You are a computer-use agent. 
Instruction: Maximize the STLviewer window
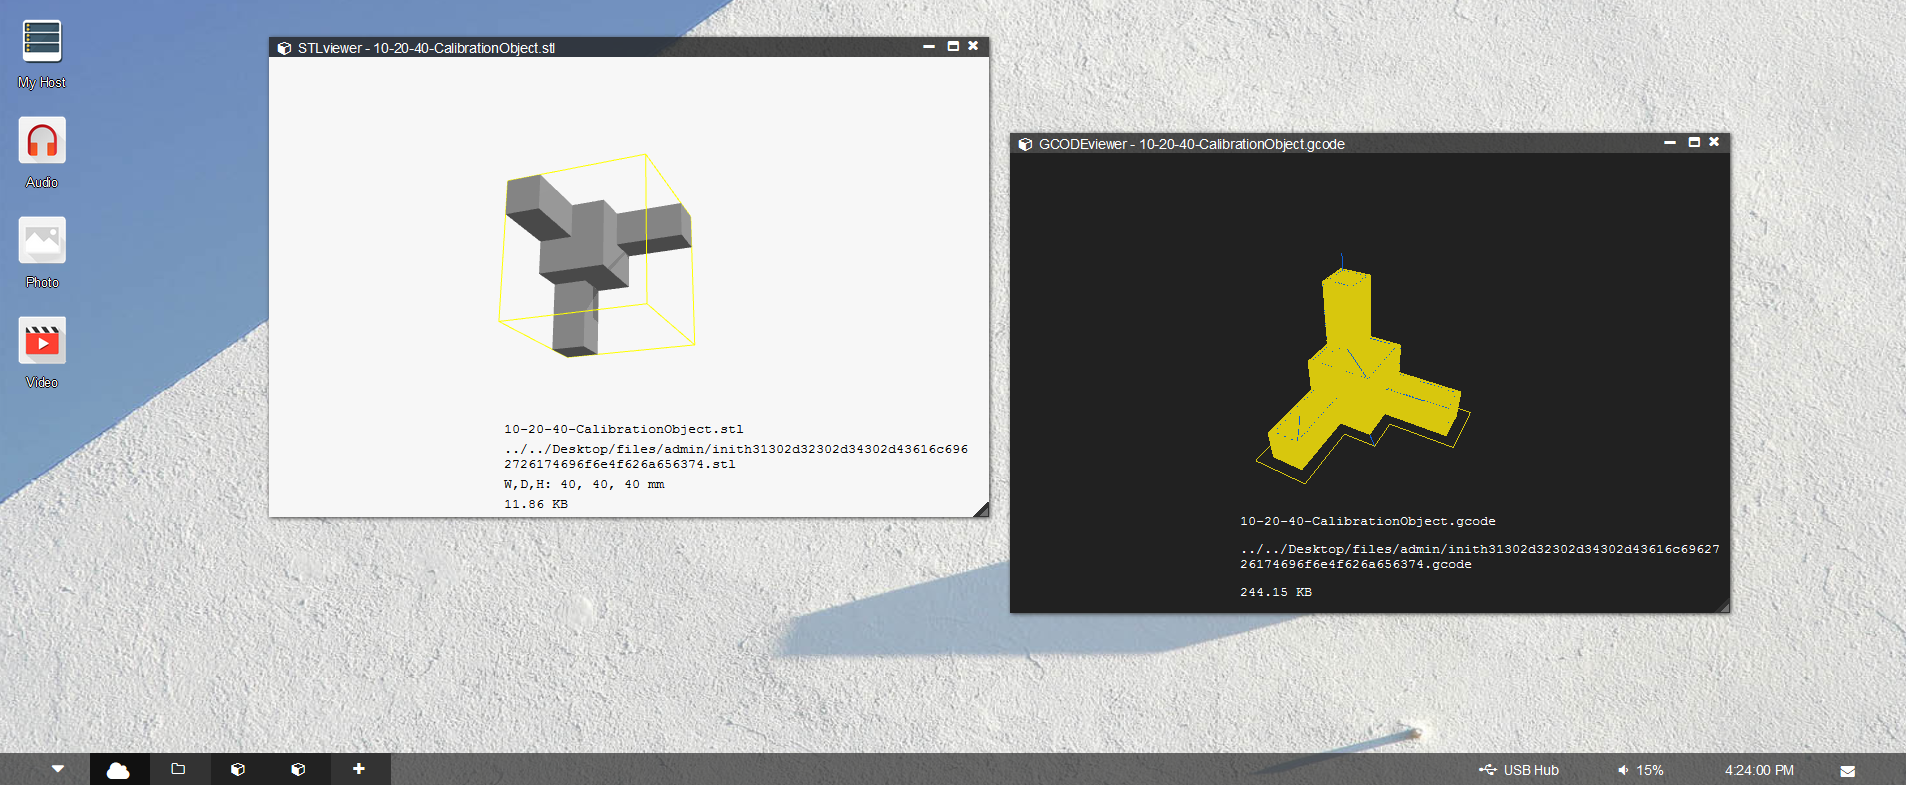pyautogui.click(x=953, y=46)
